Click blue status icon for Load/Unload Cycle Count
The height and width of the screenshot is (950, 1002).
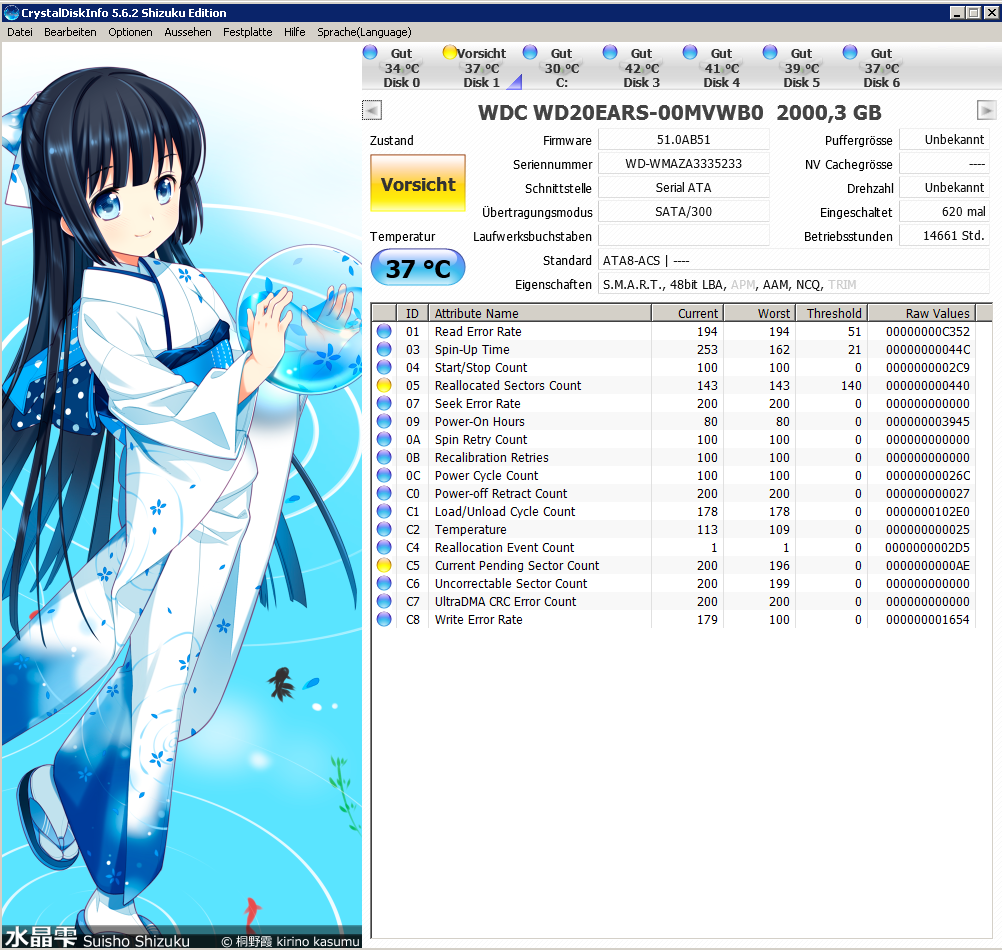383,511
